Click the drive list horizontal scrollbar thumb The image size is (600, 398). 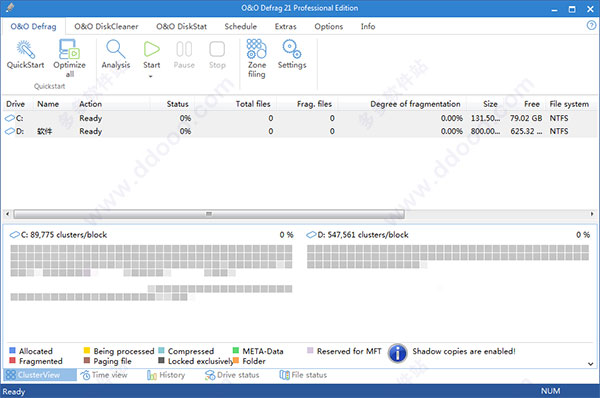tap(209, 214)
